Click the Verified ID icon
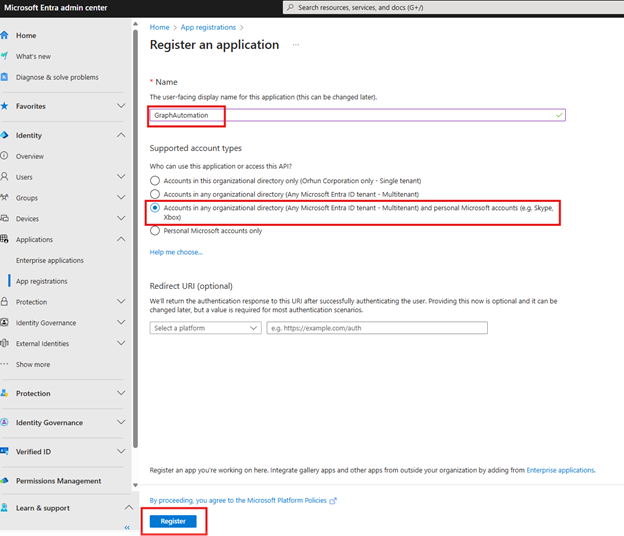The width and height of the screenshot is (624, 536). (5, 452)
